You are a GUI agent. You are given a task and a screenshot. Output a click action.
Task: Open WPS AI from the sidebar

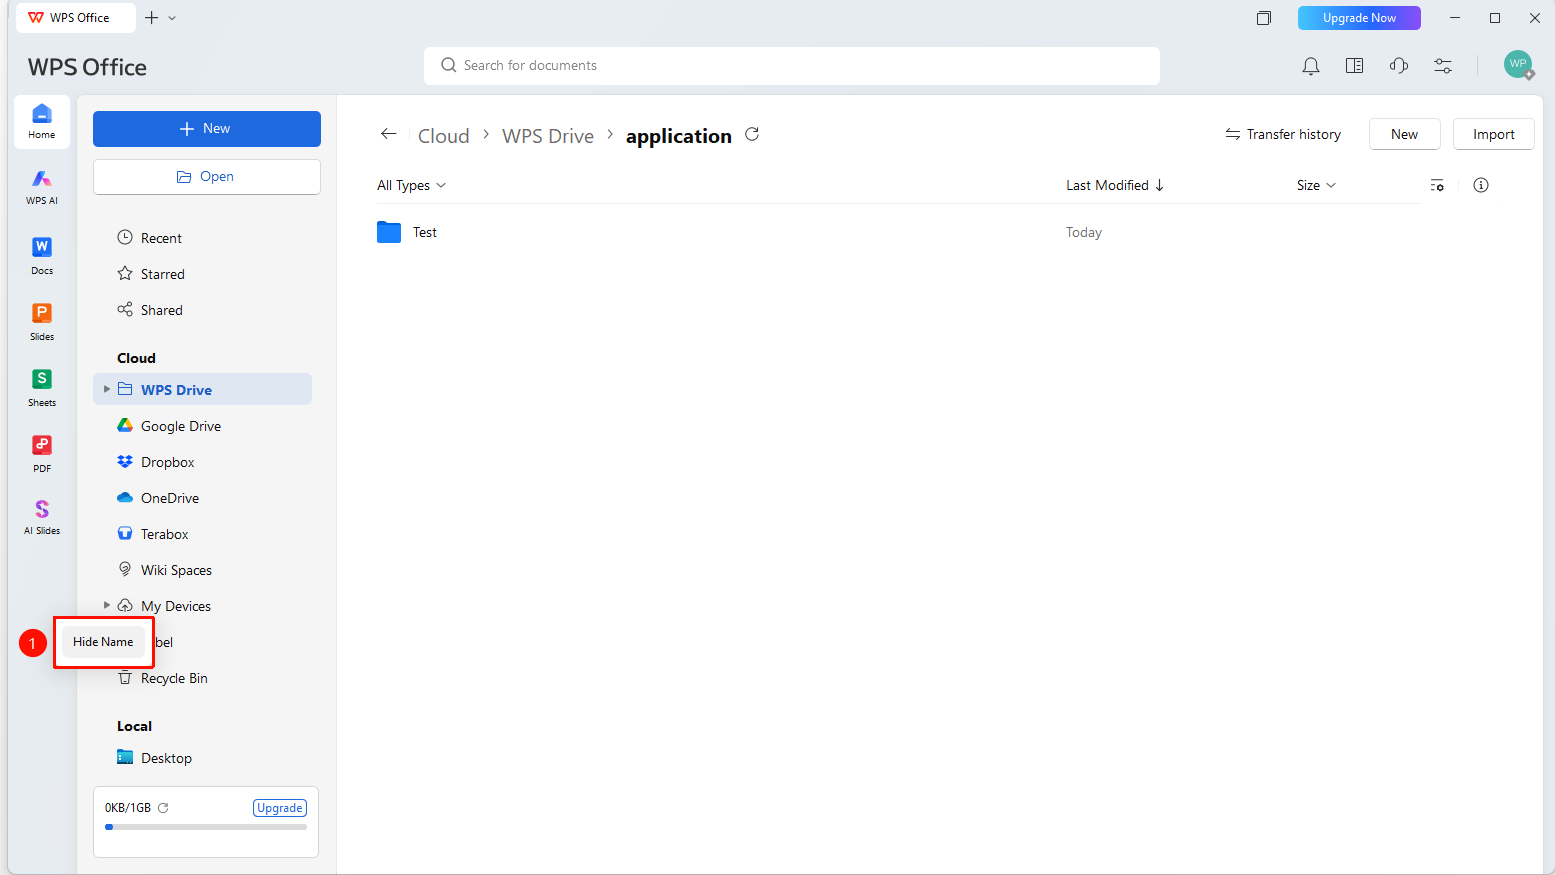pyautogui.click(x=42, y=187)
